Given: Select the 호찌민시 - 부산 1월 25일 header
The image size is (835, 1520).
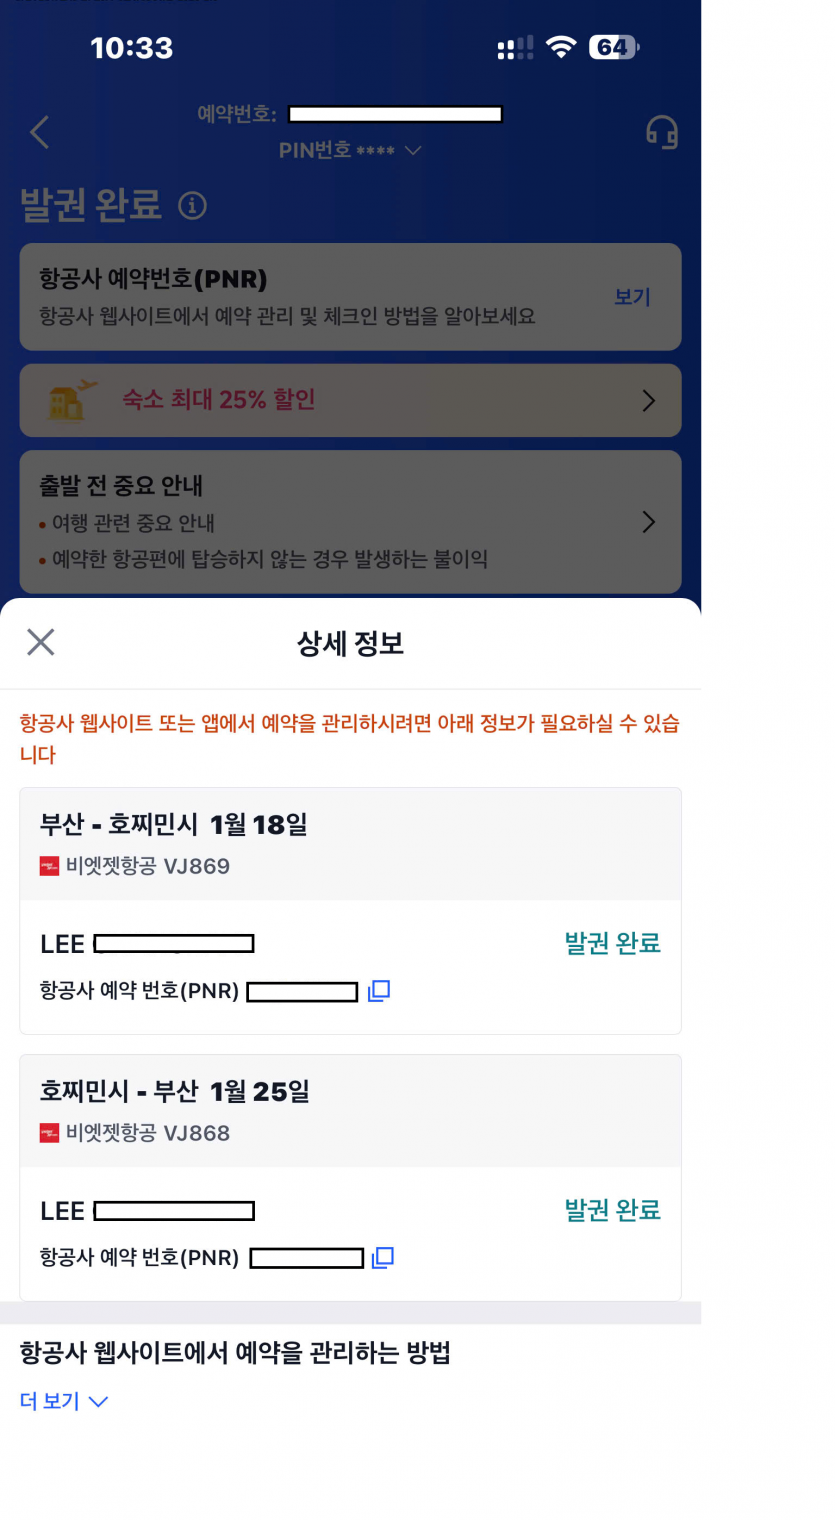Looking at the screenshot, I should point(175,1091).
